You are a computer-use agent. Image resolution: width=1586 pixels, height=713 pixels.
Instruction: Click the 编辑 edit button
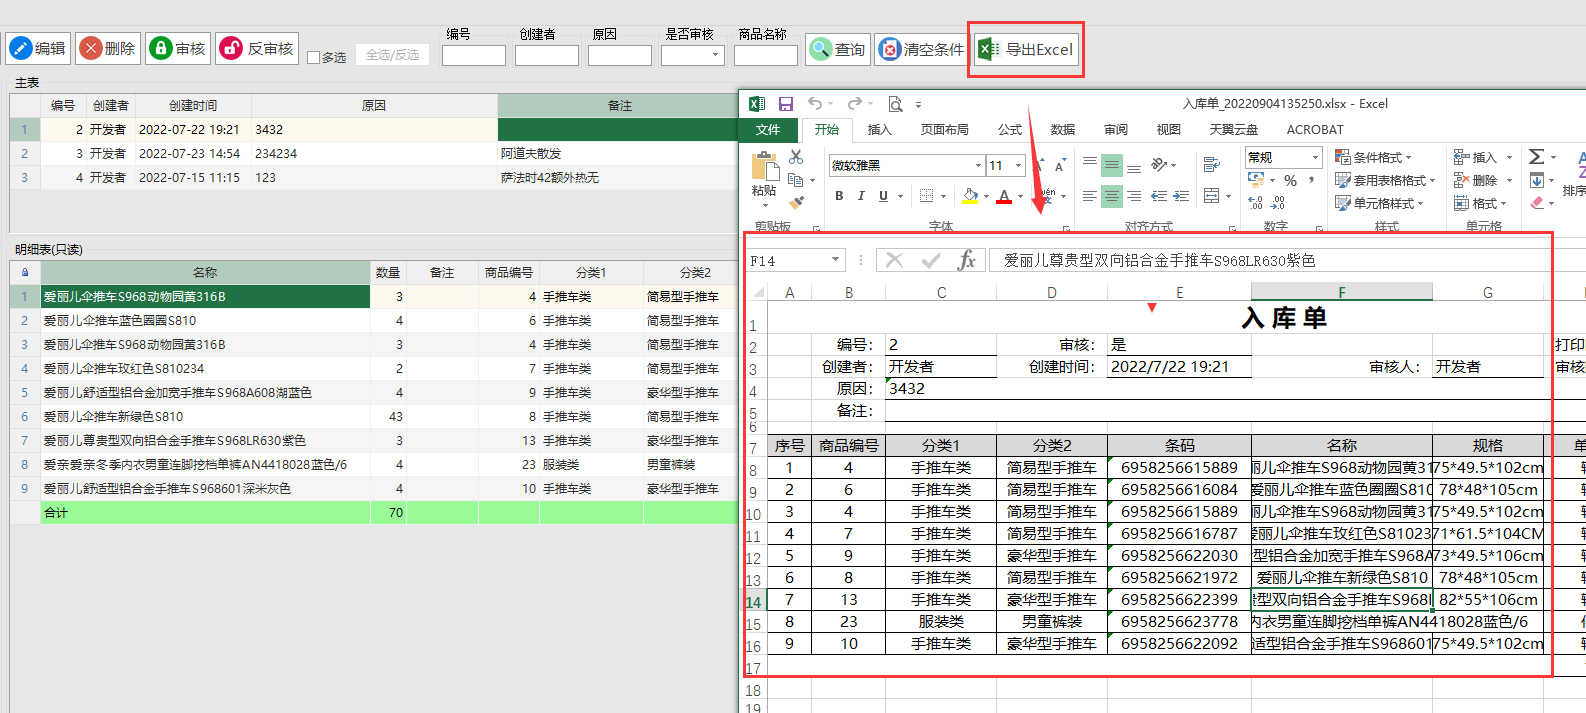(38, 48)
